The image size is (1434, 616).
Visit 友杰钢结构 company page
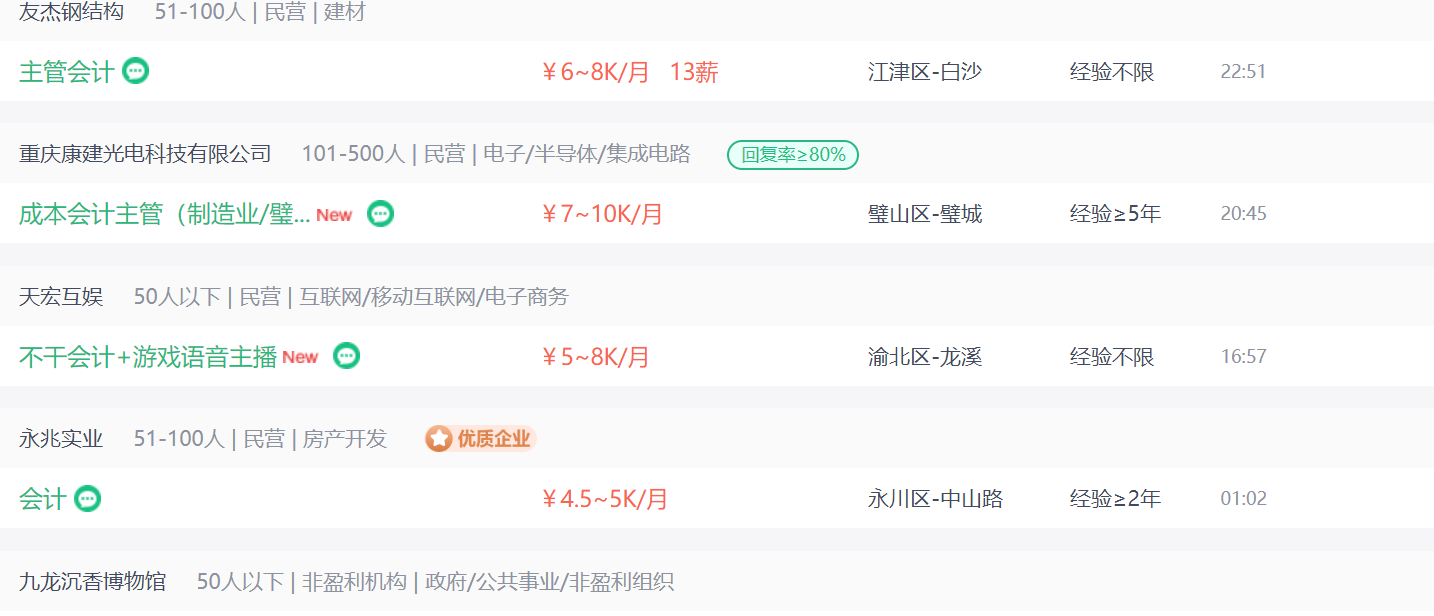[x=71, y=13]
